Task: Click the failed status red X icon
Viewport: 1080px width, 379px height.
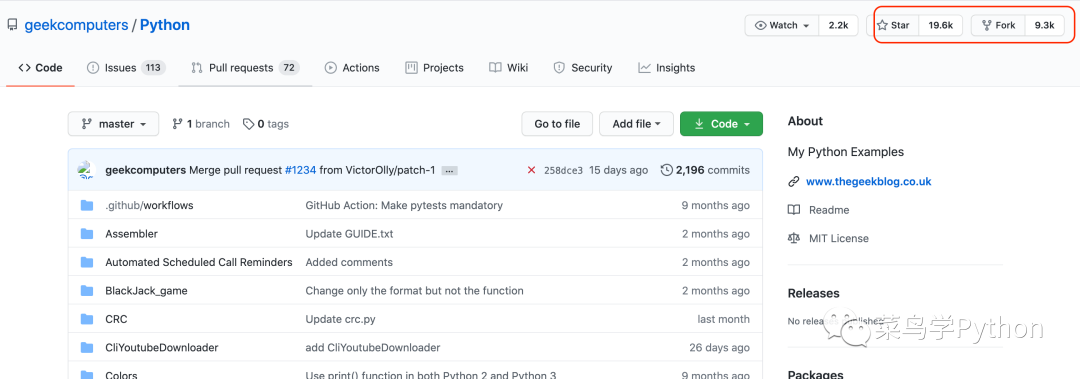Action: [531, 170]
